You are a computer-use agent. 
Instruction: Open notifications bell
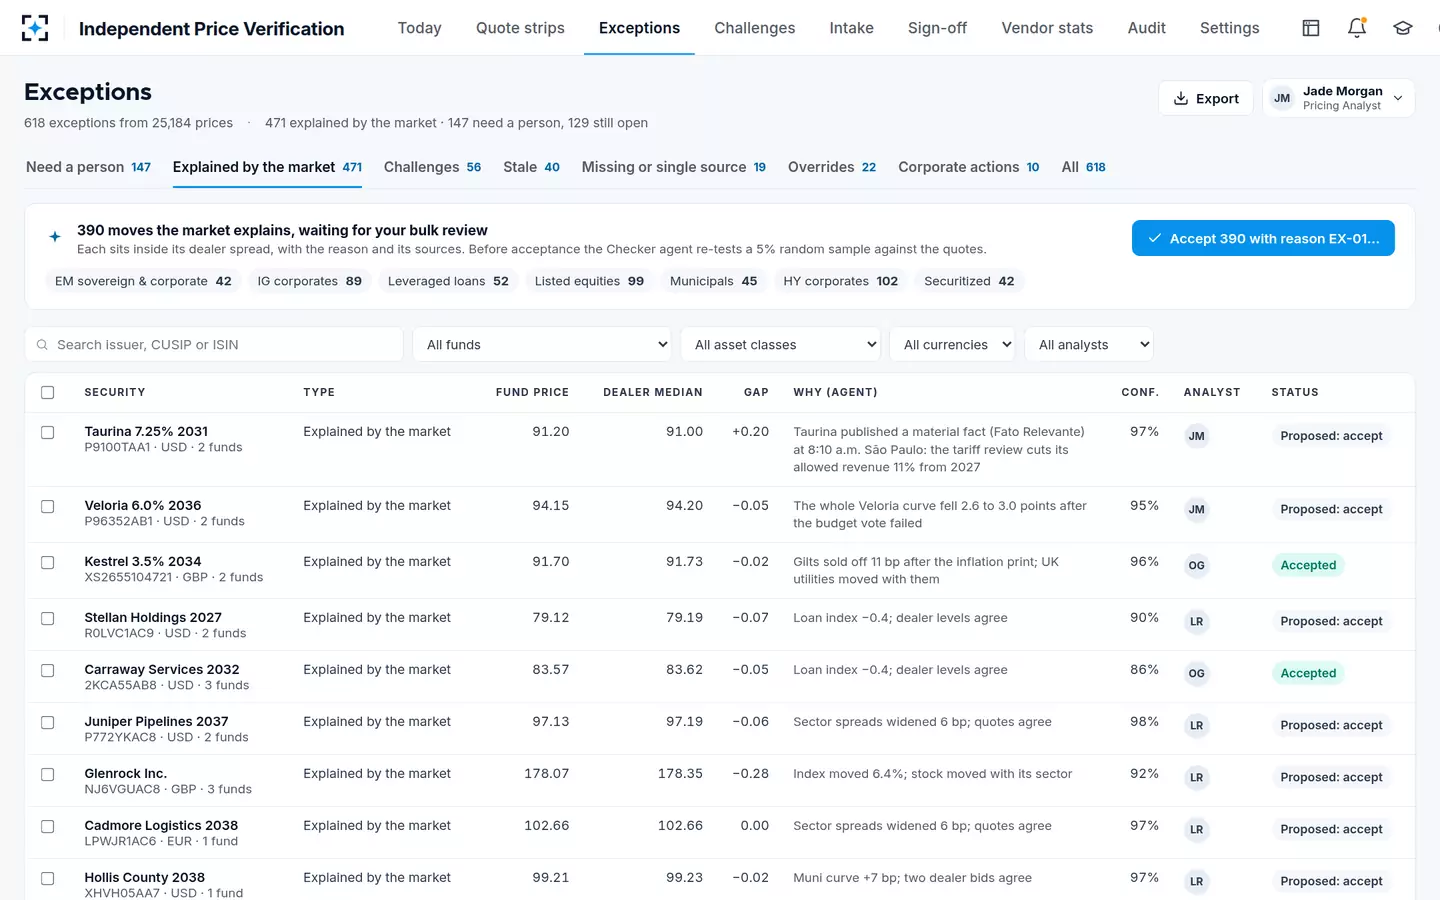[x=1357, y=28]
